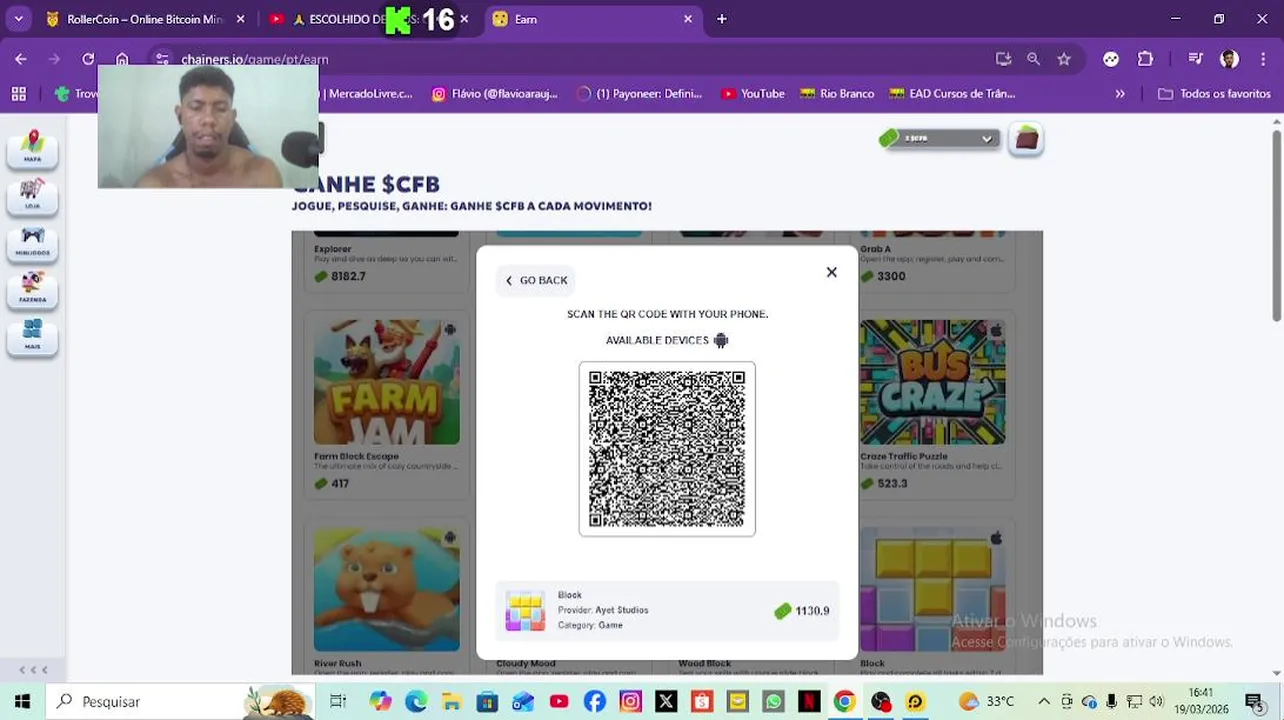This screenshot has height=720, width=1284.
Task: Click the 523.3 reward value
Action: coord(884,483)
